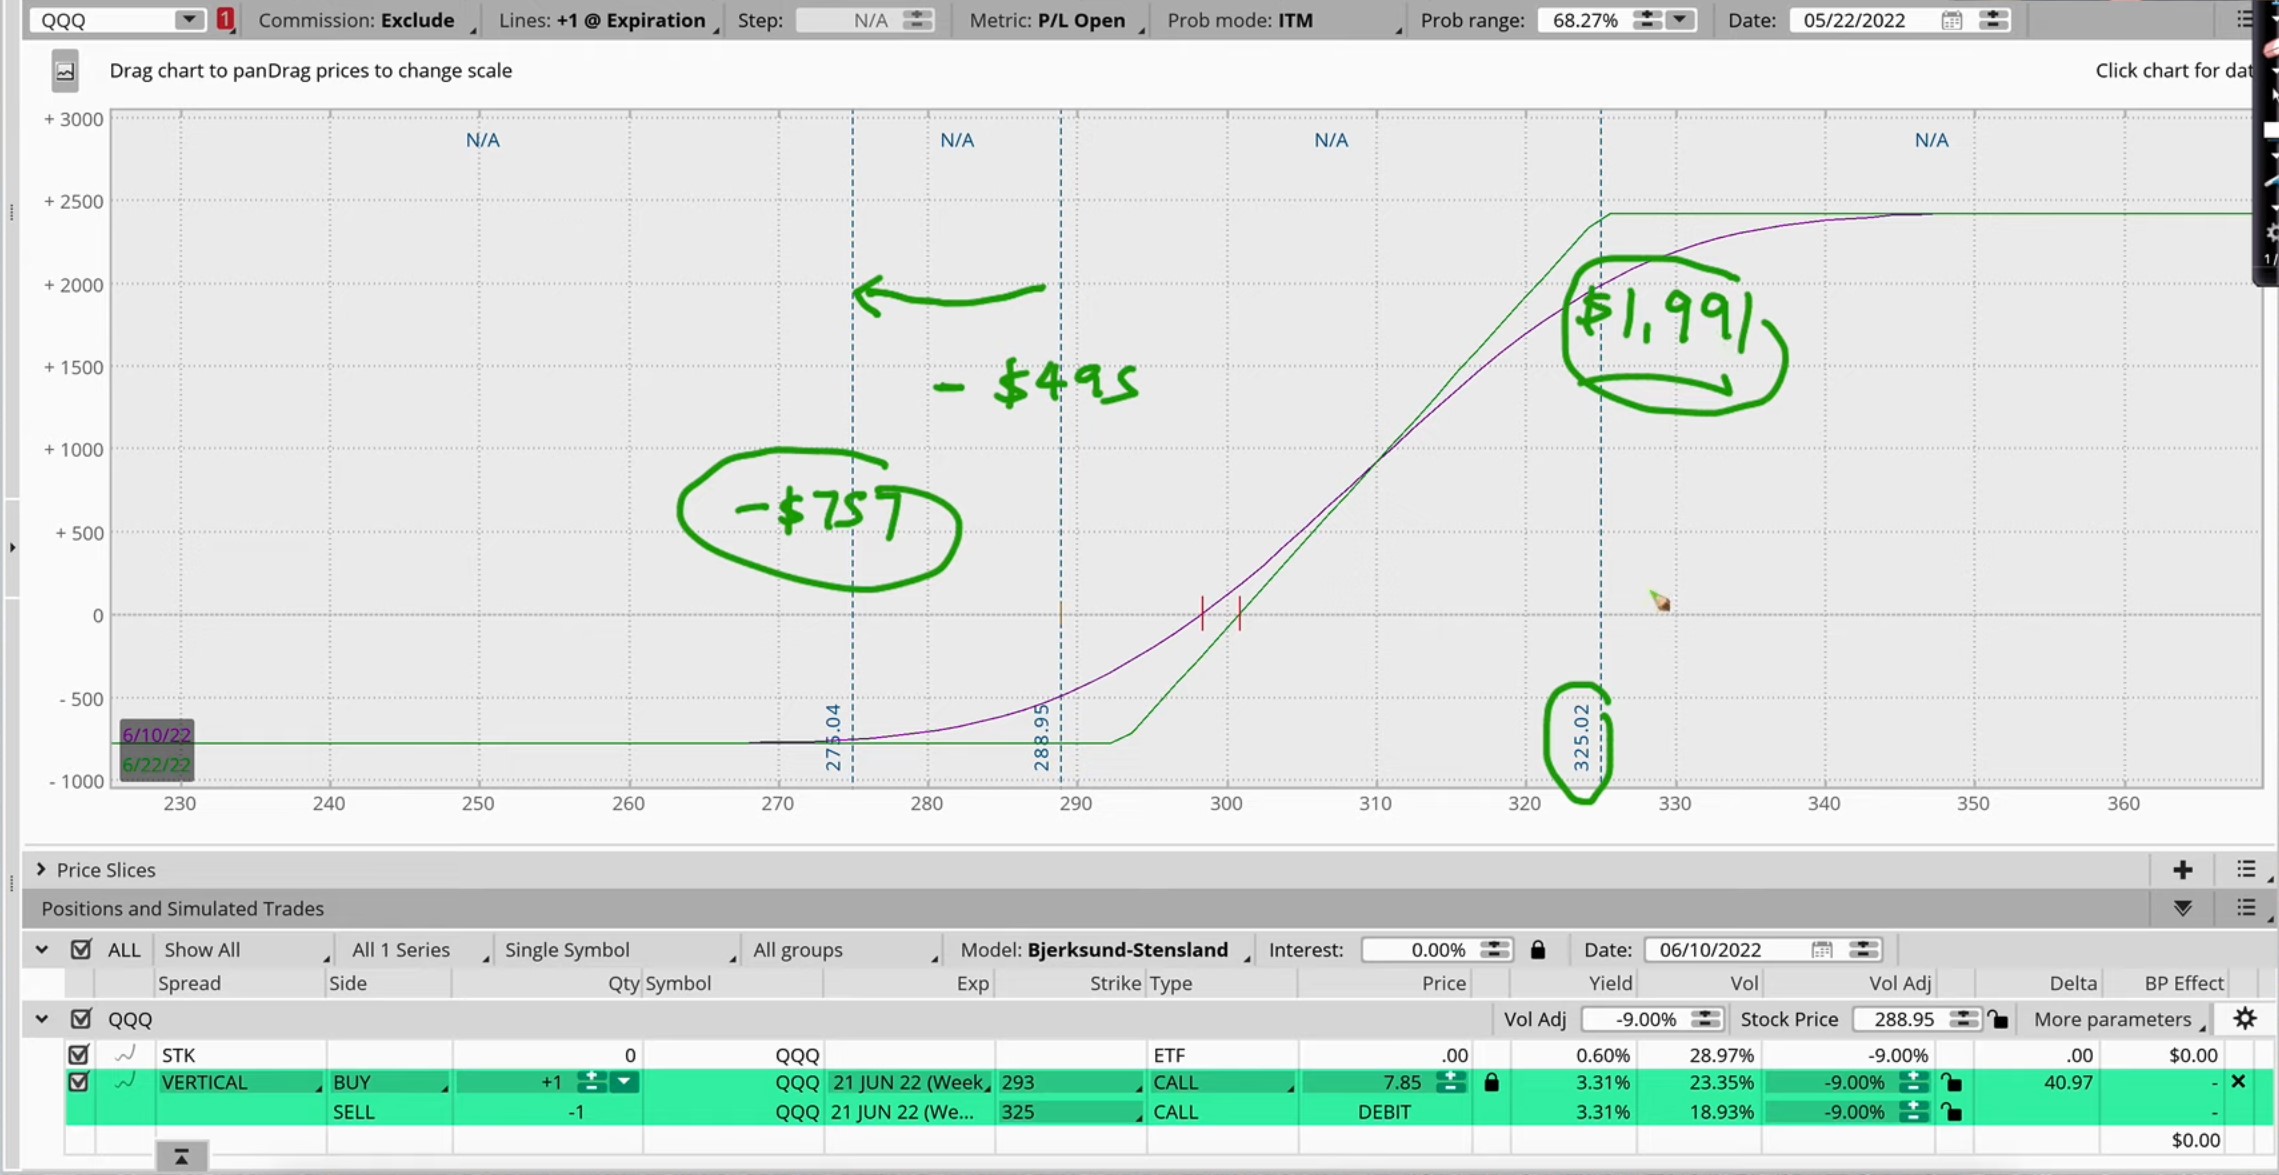Expand the Price Slices section

(41, 869)
